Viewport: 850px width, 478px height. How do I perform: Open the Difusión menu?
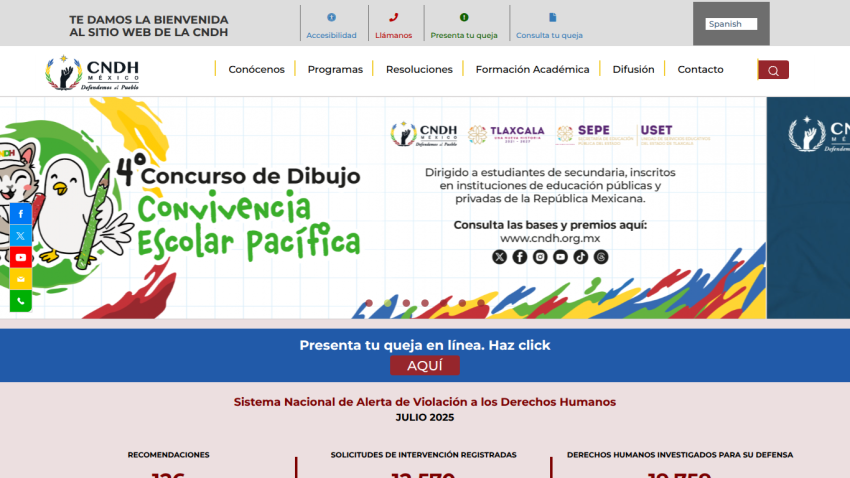633,69
